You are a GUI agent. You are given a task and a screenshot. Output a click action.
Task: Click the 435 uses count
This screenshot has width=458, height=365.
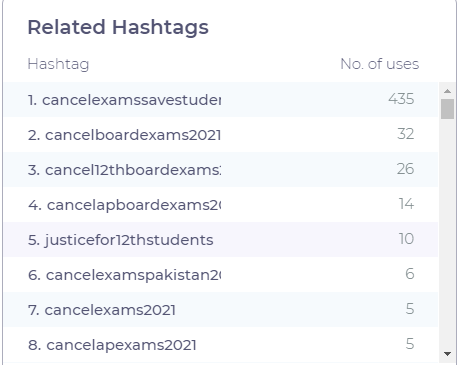click(x=401, y=99)
